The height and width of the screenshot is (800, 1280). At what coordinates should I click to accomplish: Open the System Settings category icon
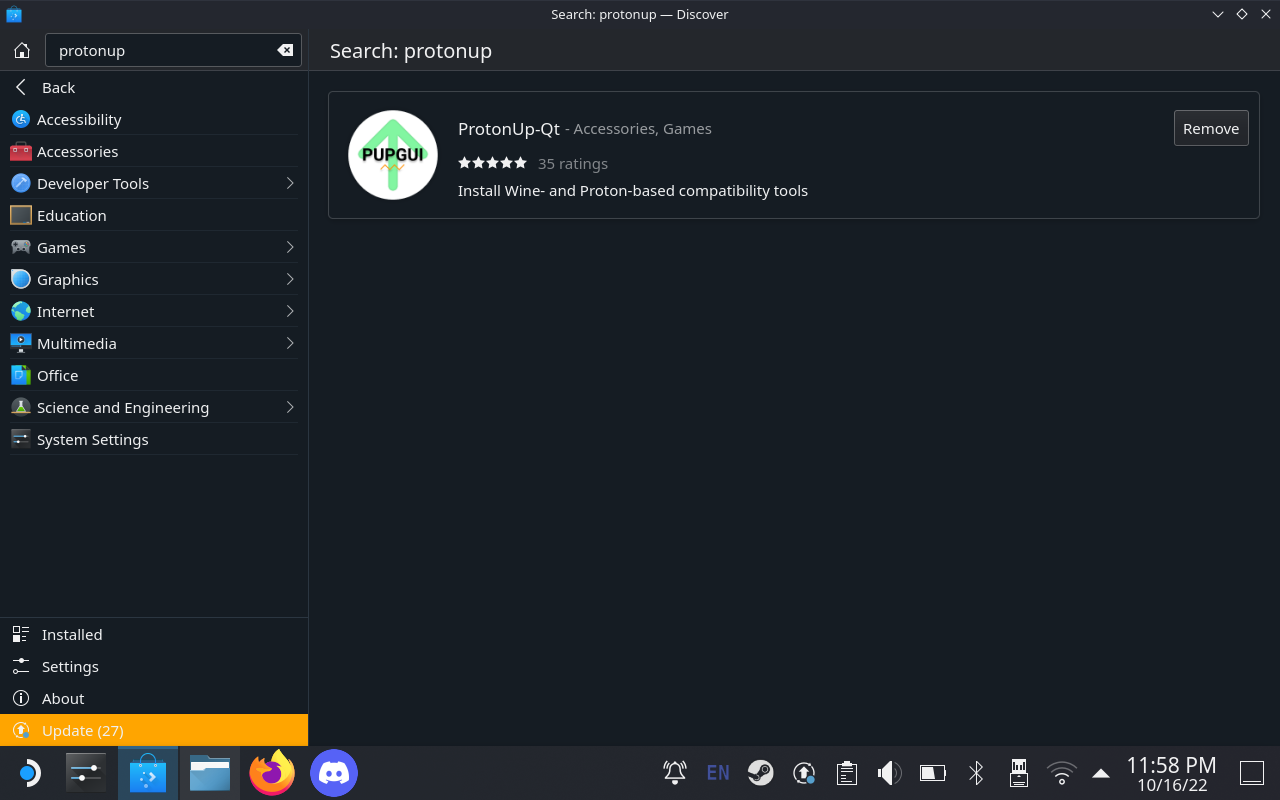(21, 439)
